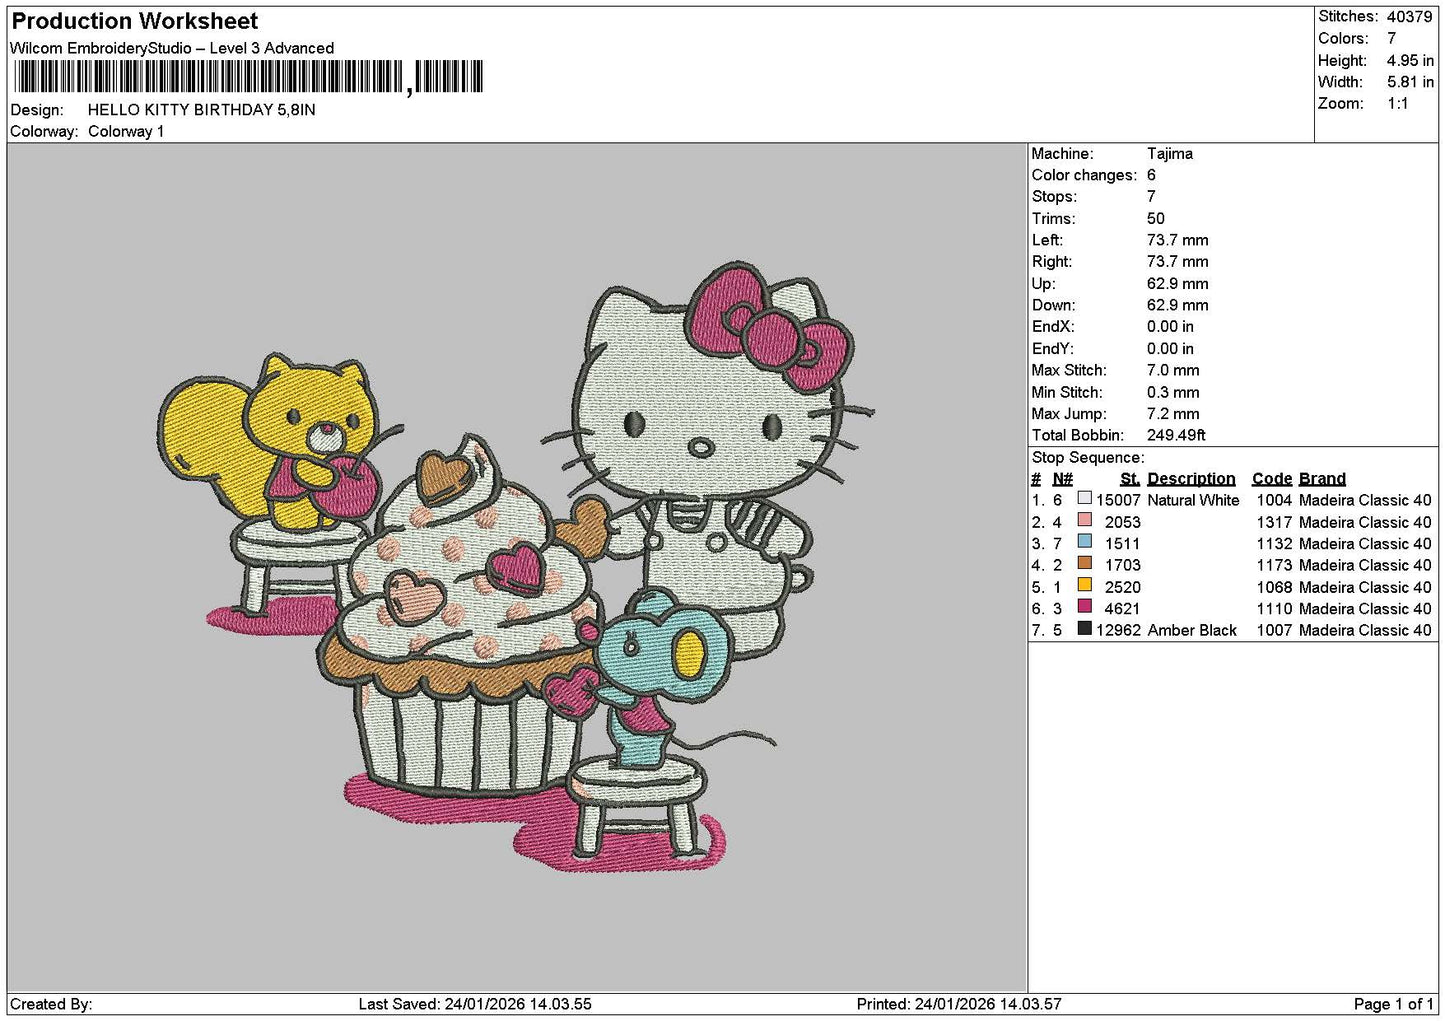Select the brown 1173 thread swatch
This screenshot has height=1021, width=1445.
(x=1084, y=563)
